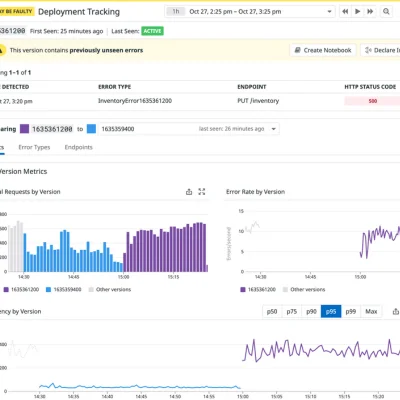
Task: Click the 500 HTTP status code cell
Action: 372,101
